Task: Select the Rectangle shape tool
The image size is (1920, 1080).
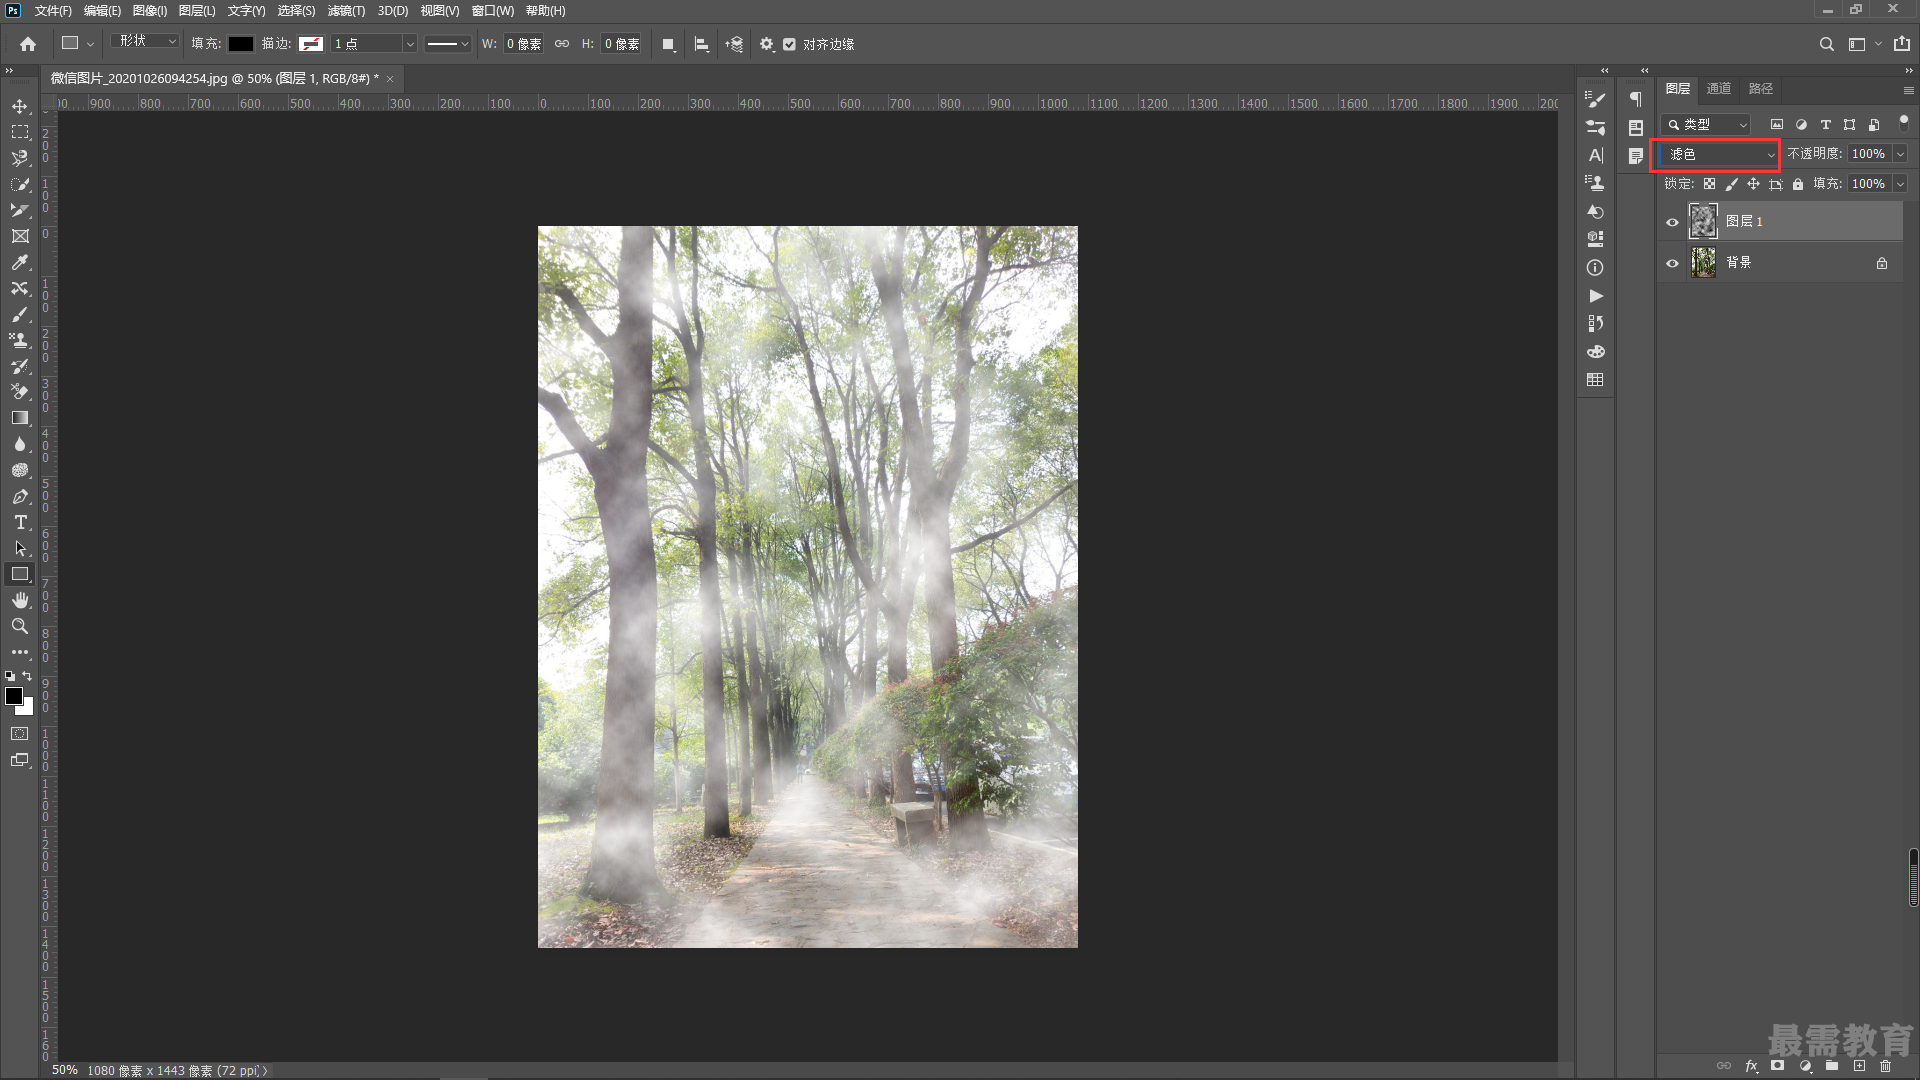Action: [x=20, y=574]
